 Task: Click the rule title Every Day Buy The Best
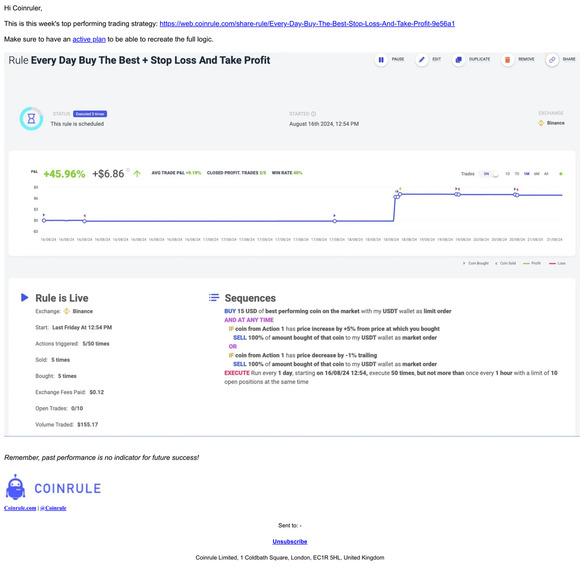coord(151,60)
